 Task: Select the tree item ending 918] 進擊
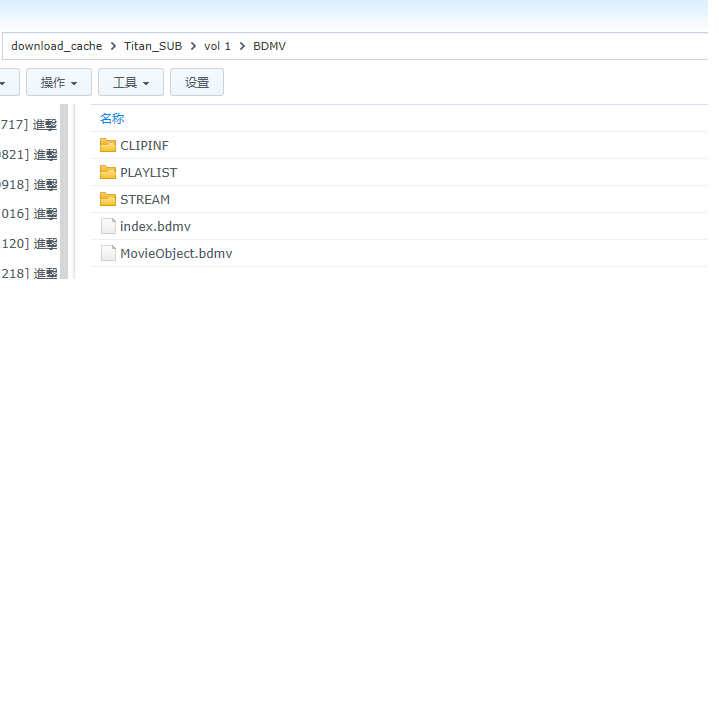(x=28, y=185)
